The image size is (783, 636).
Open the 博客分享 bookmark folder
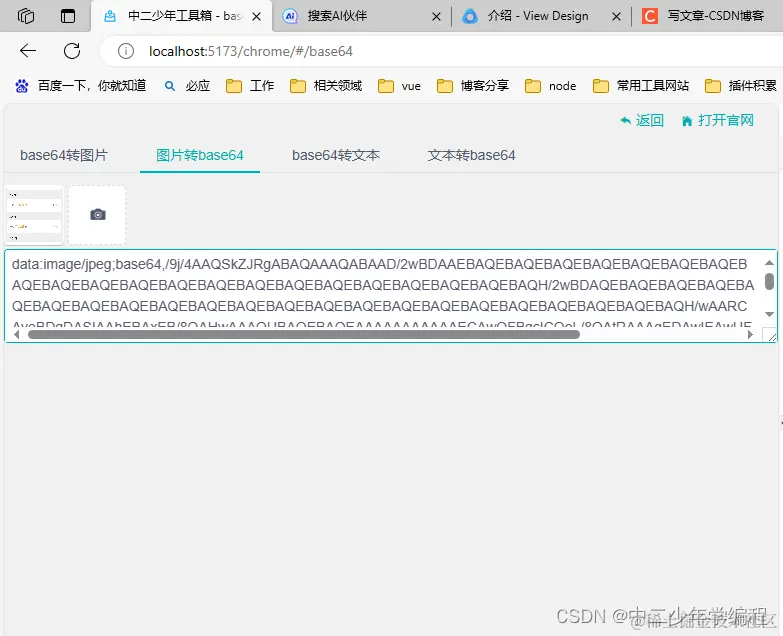pyautogui.click(x=472, y=86)
